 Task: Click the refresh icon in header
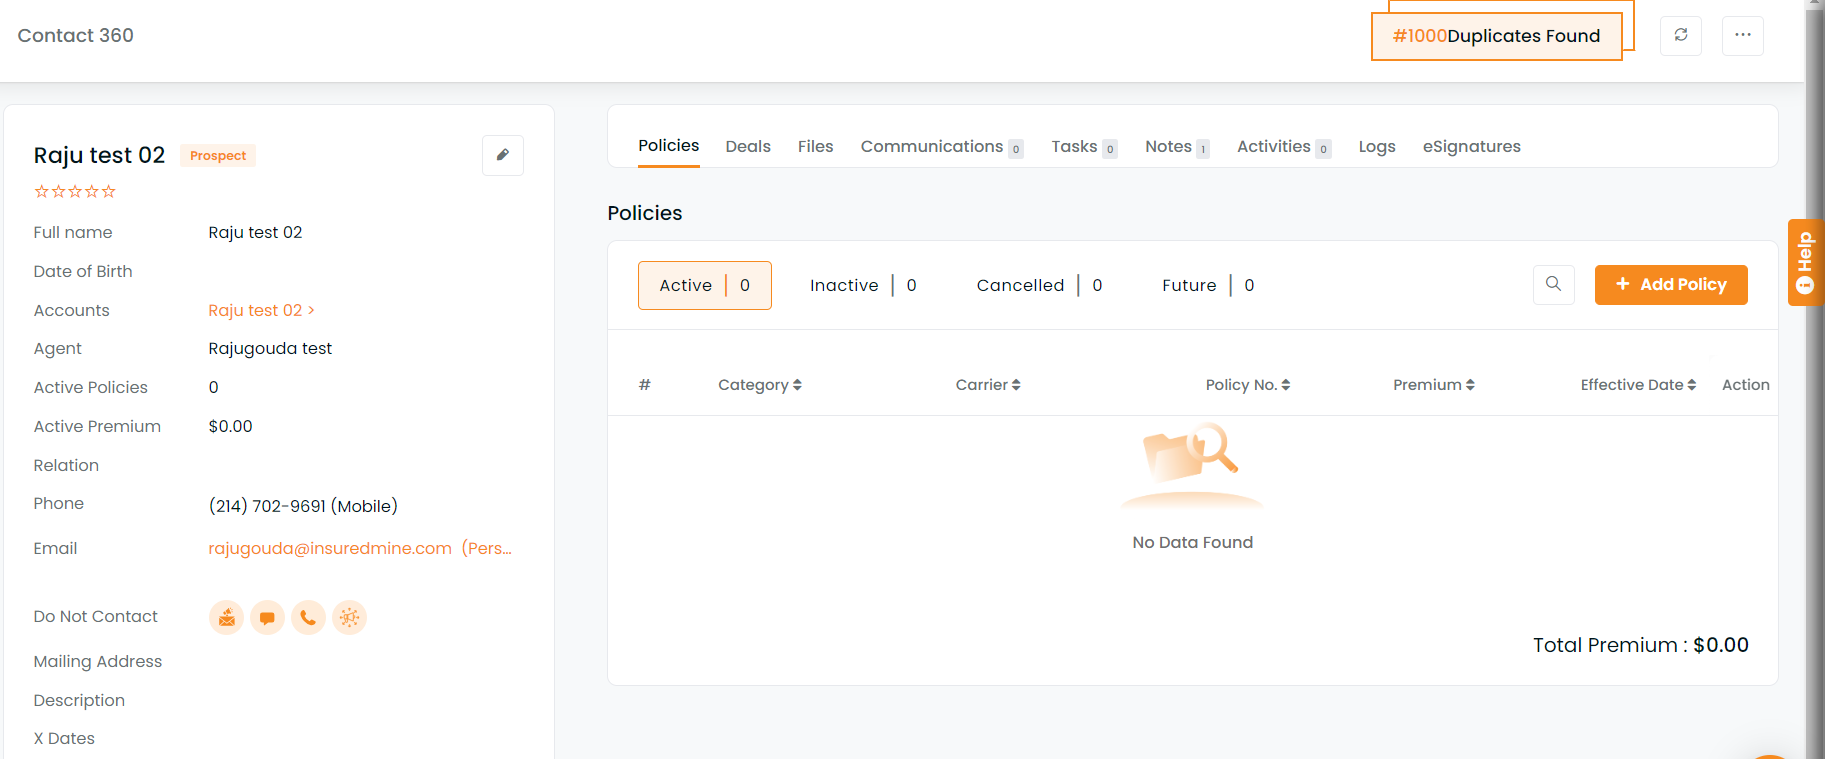click(x=1681, y=35)
